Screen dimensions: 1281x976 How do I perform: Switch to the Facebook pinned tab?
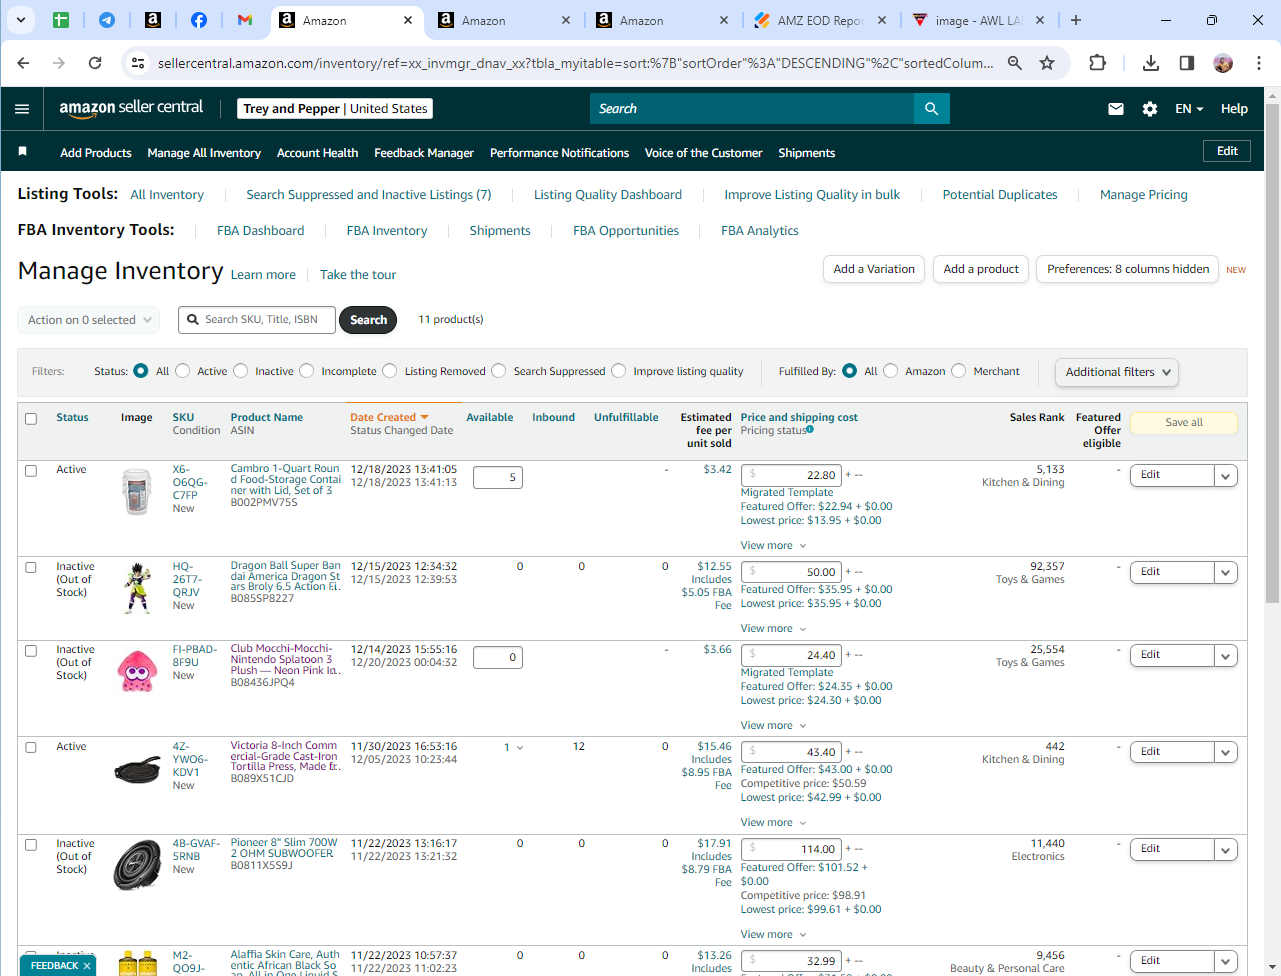tap(199, 20)
